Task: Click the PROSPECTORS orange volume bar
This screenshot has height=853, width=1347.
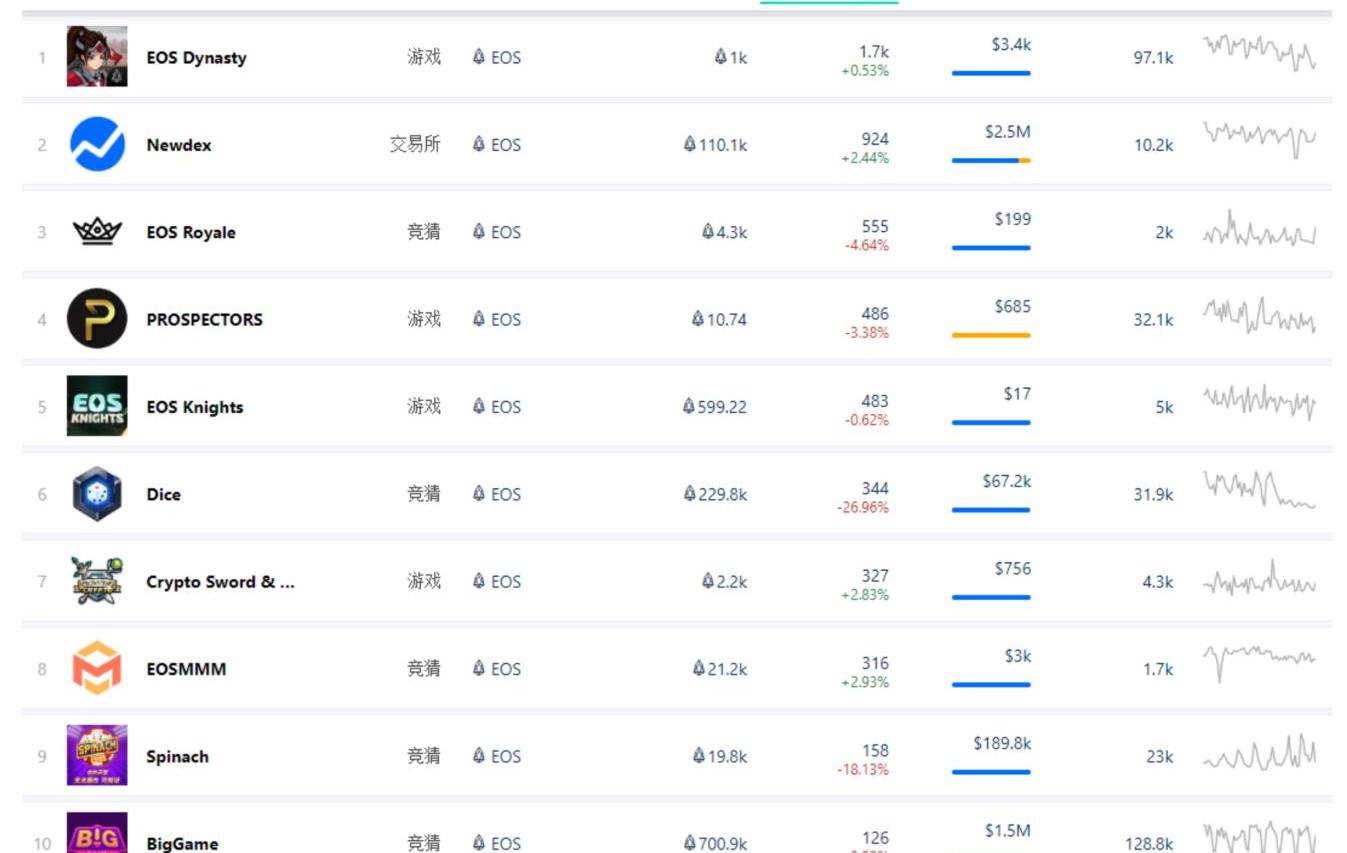Action: click(991, 335)
